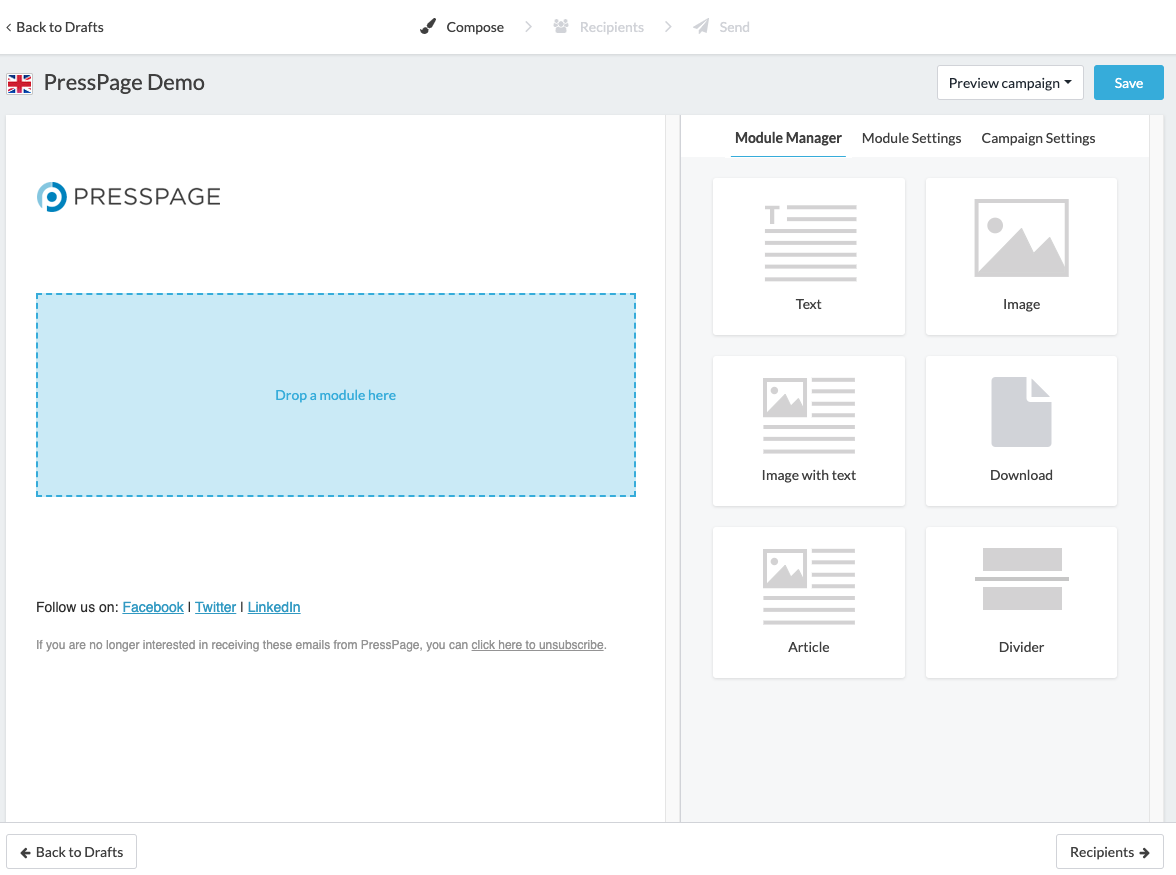1176x875 pixels.
Task: Click top Back to Drafts link
Action: (x=55, y=27)
